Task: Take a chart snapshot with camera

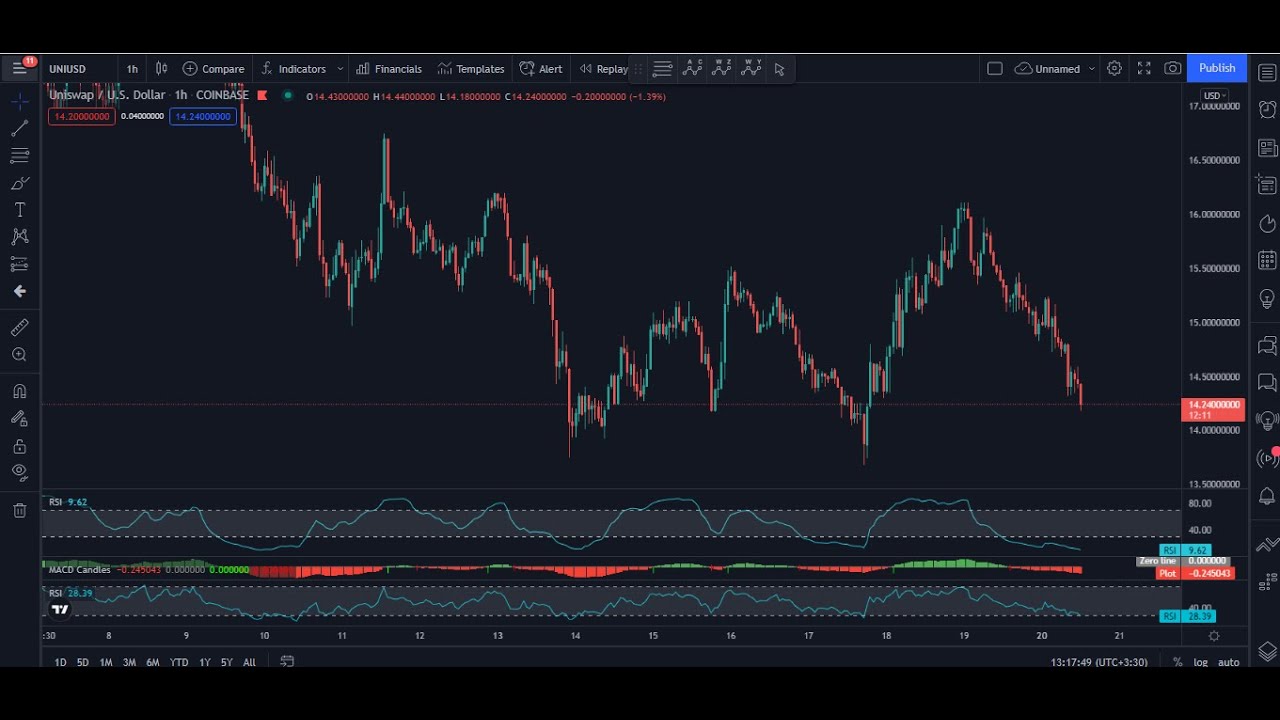Action: 1173,68
